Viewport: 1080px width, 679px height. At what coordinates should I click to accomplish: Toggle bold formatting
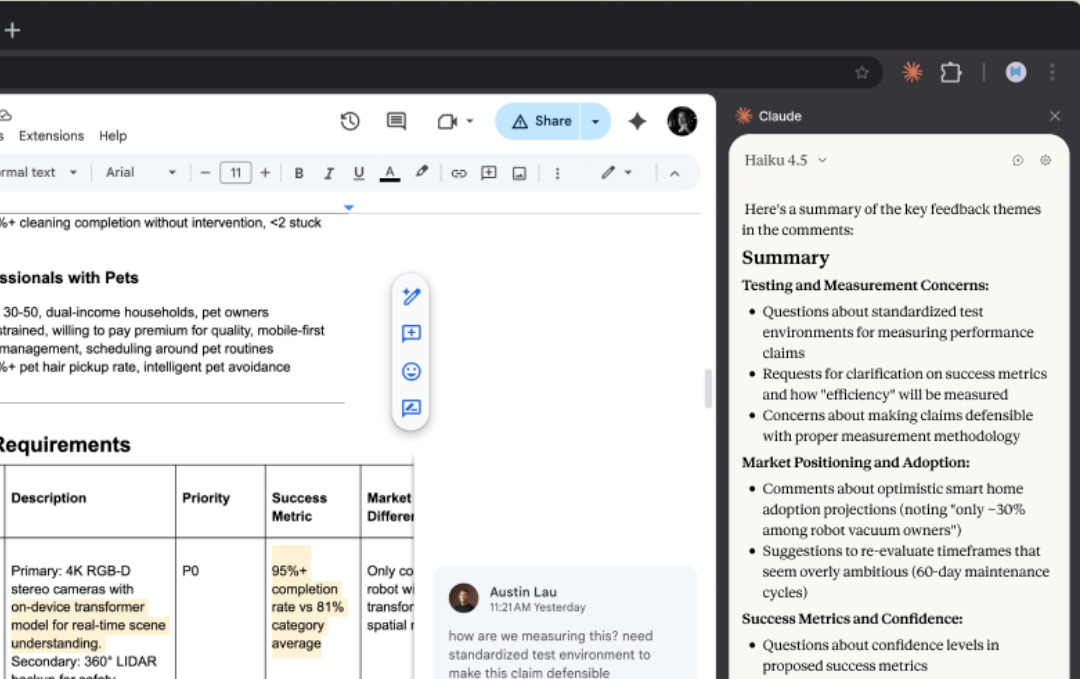tap(299, 173)
